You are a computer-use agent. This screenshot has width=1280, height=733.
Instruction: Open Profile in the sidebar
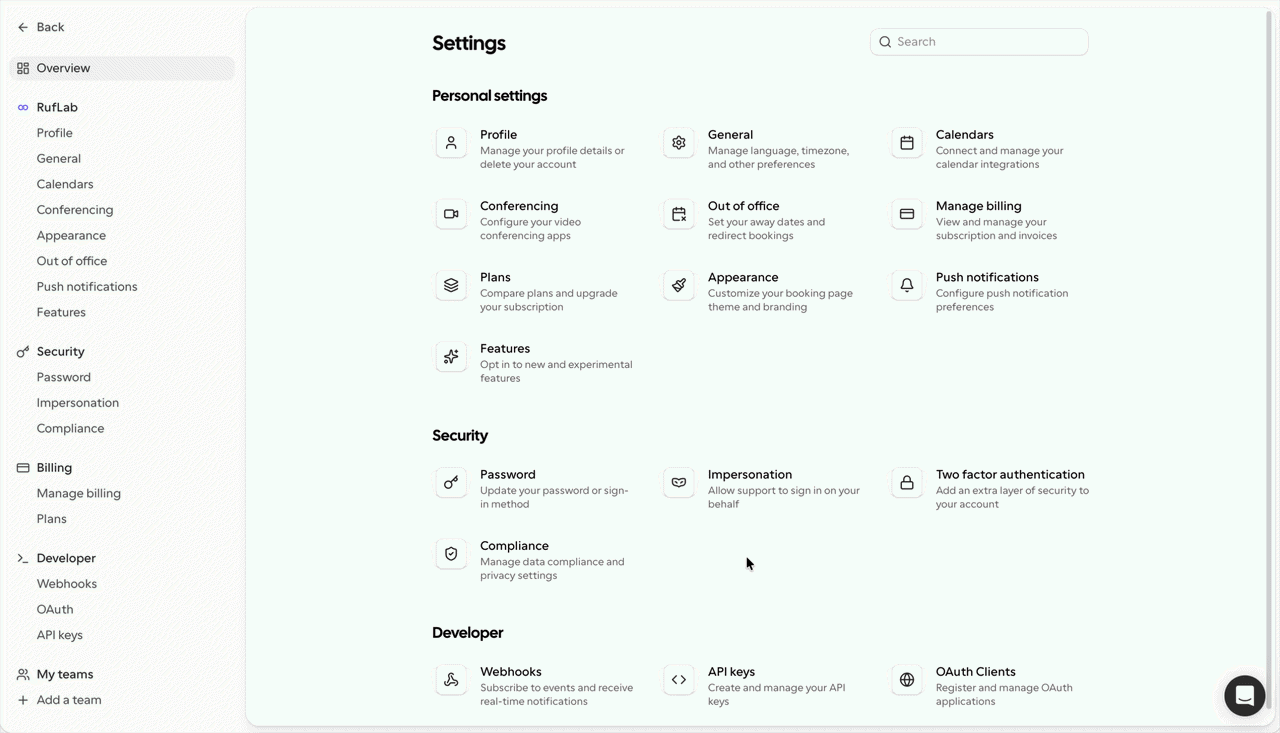click(x=55, y=133)
